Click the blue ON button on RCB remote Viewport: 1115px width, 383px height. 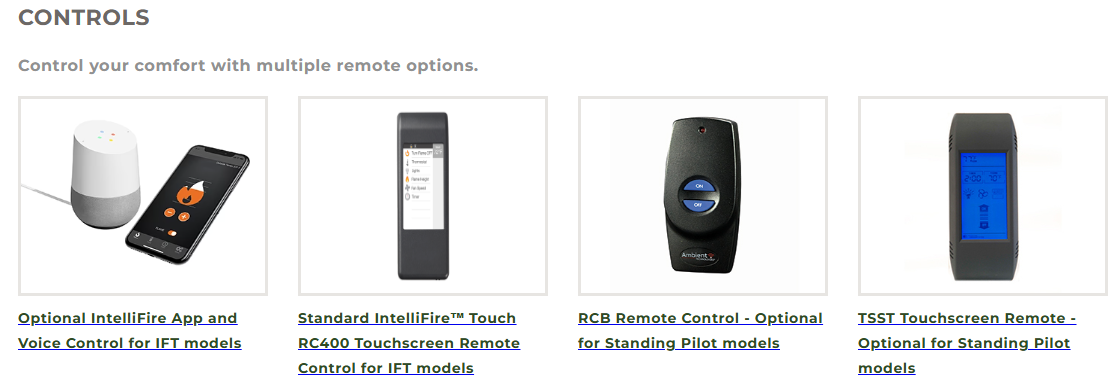698,187
